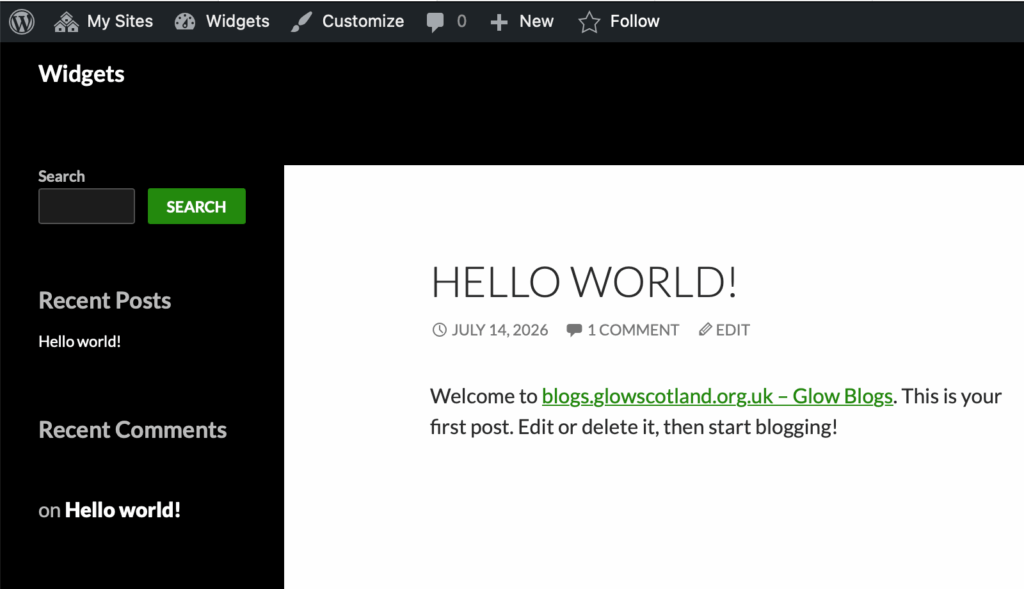1024x589 pixels.
Task: Click the Recent Comments widget heading
Action: (133, 430)
